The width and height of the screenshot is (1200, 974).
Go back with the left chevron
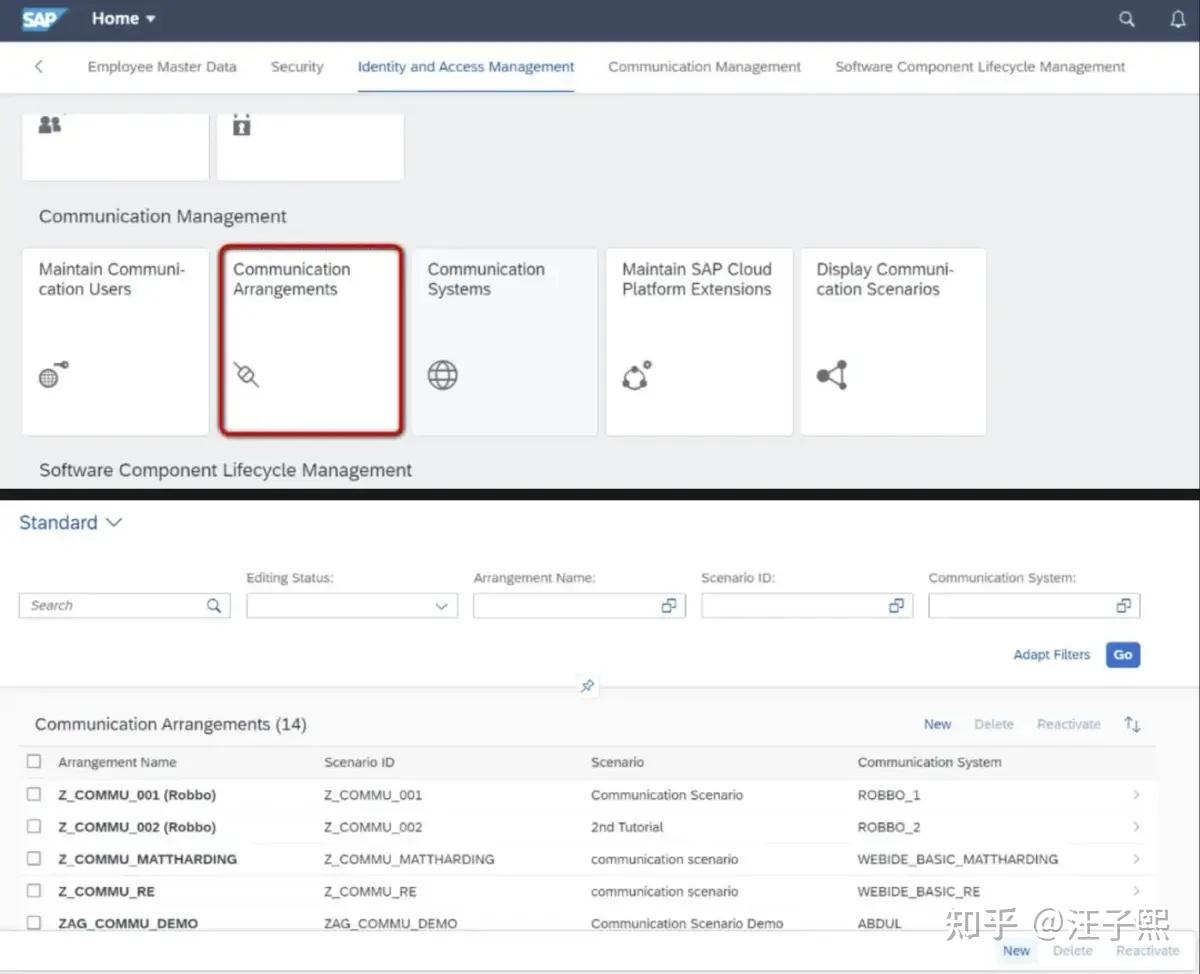[x=39, y=67]
